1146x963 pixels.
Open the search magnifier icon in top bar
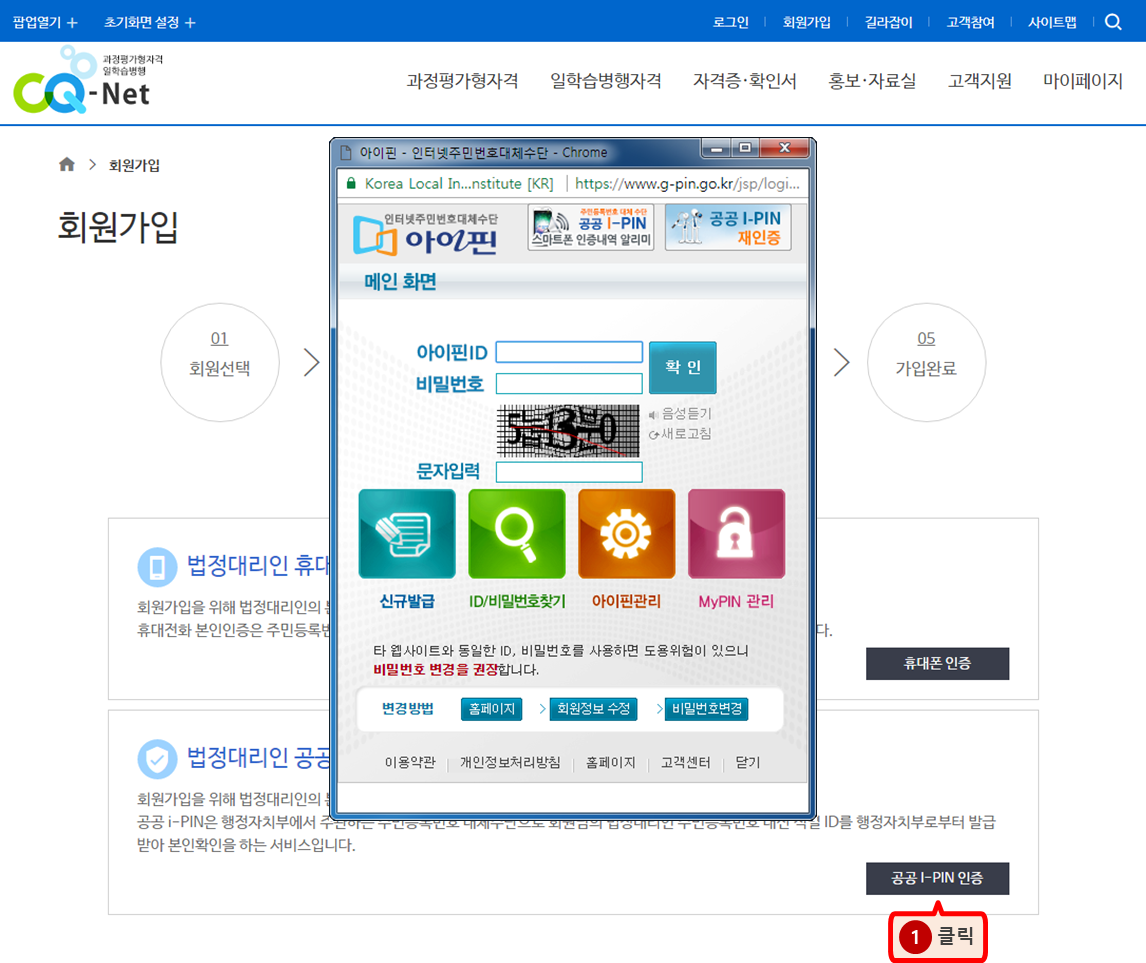(1113, 22)
